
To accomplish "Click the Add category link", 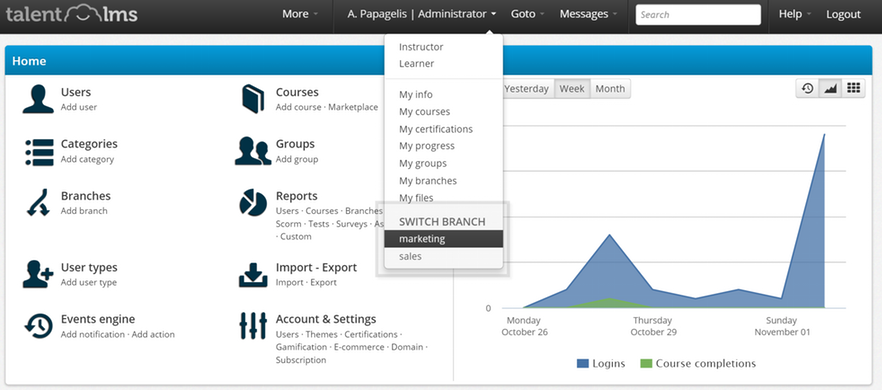I will 87,159.
